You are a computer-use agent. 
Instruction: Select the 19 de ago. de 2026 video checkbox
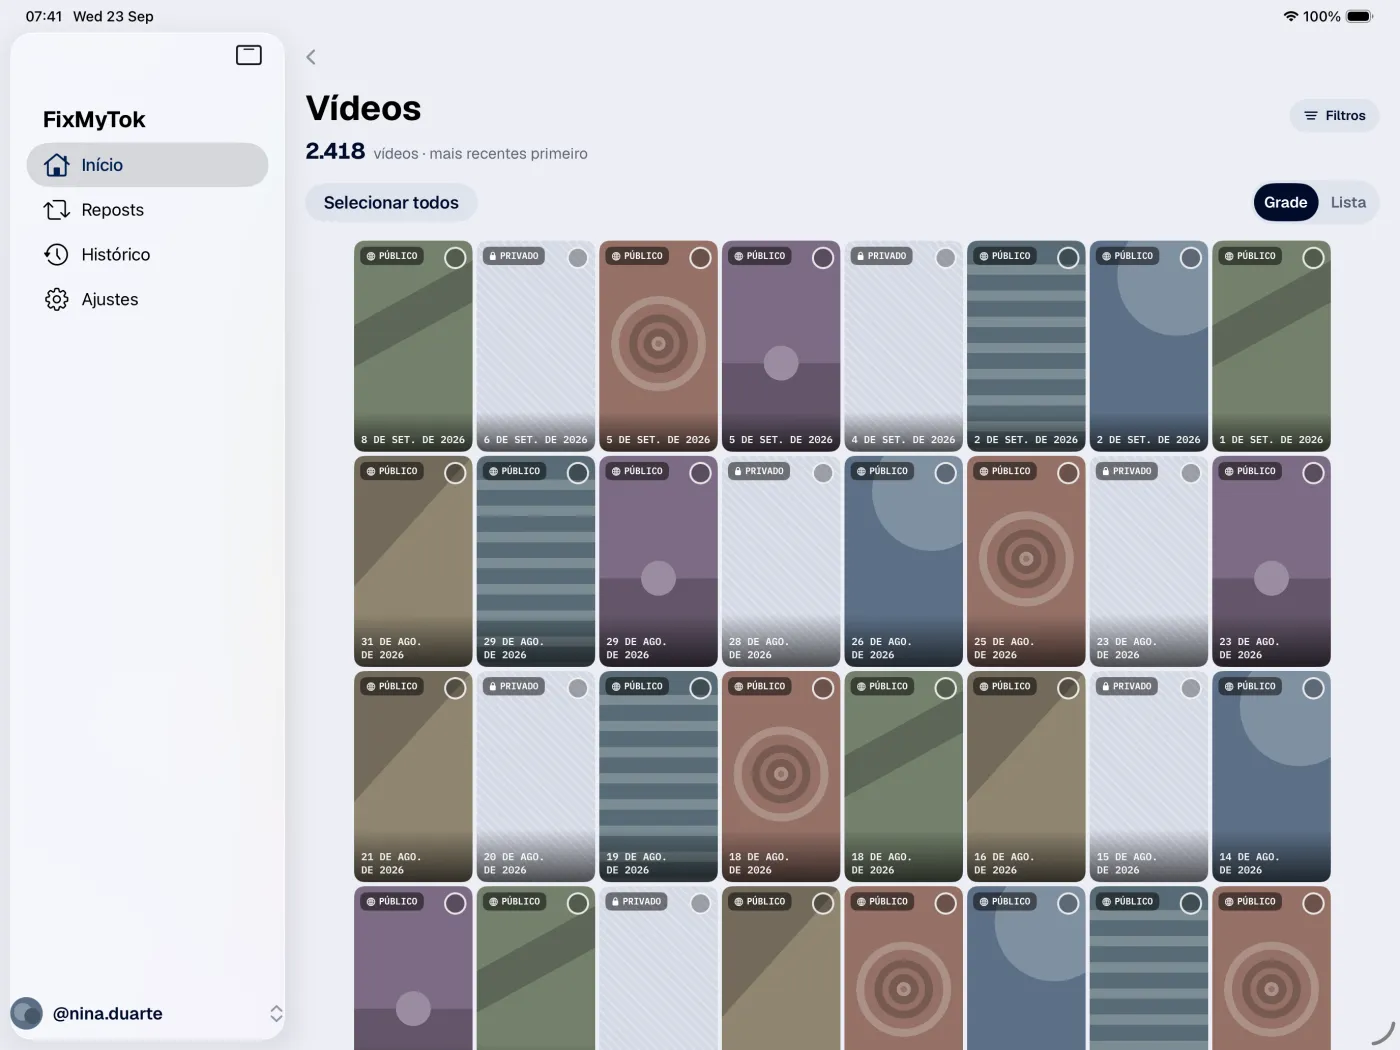coord(700,688)
